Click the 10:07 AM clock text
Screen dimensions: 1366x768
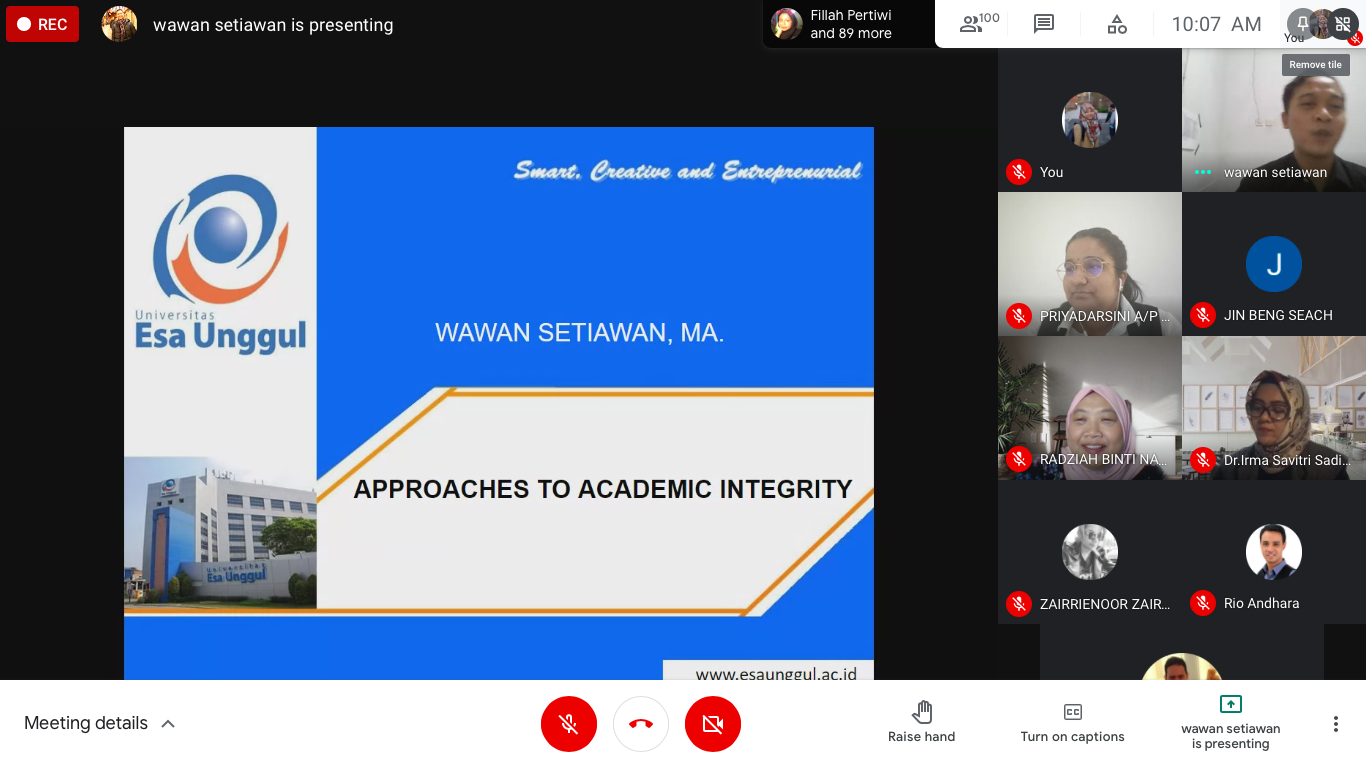[1216, 24]
